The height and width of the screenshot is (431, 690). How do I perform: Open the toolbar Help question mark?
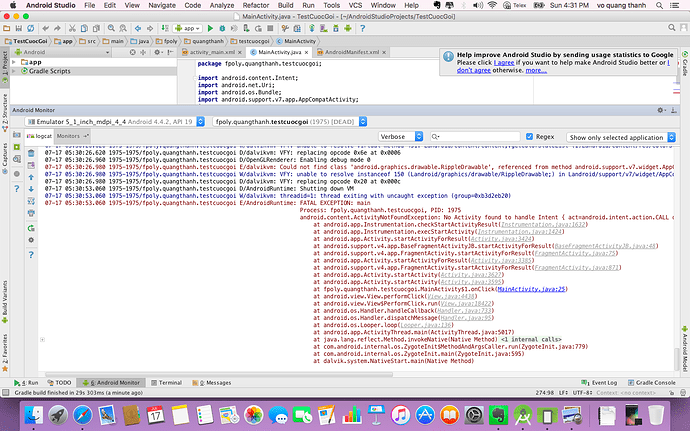pos(362,28)
